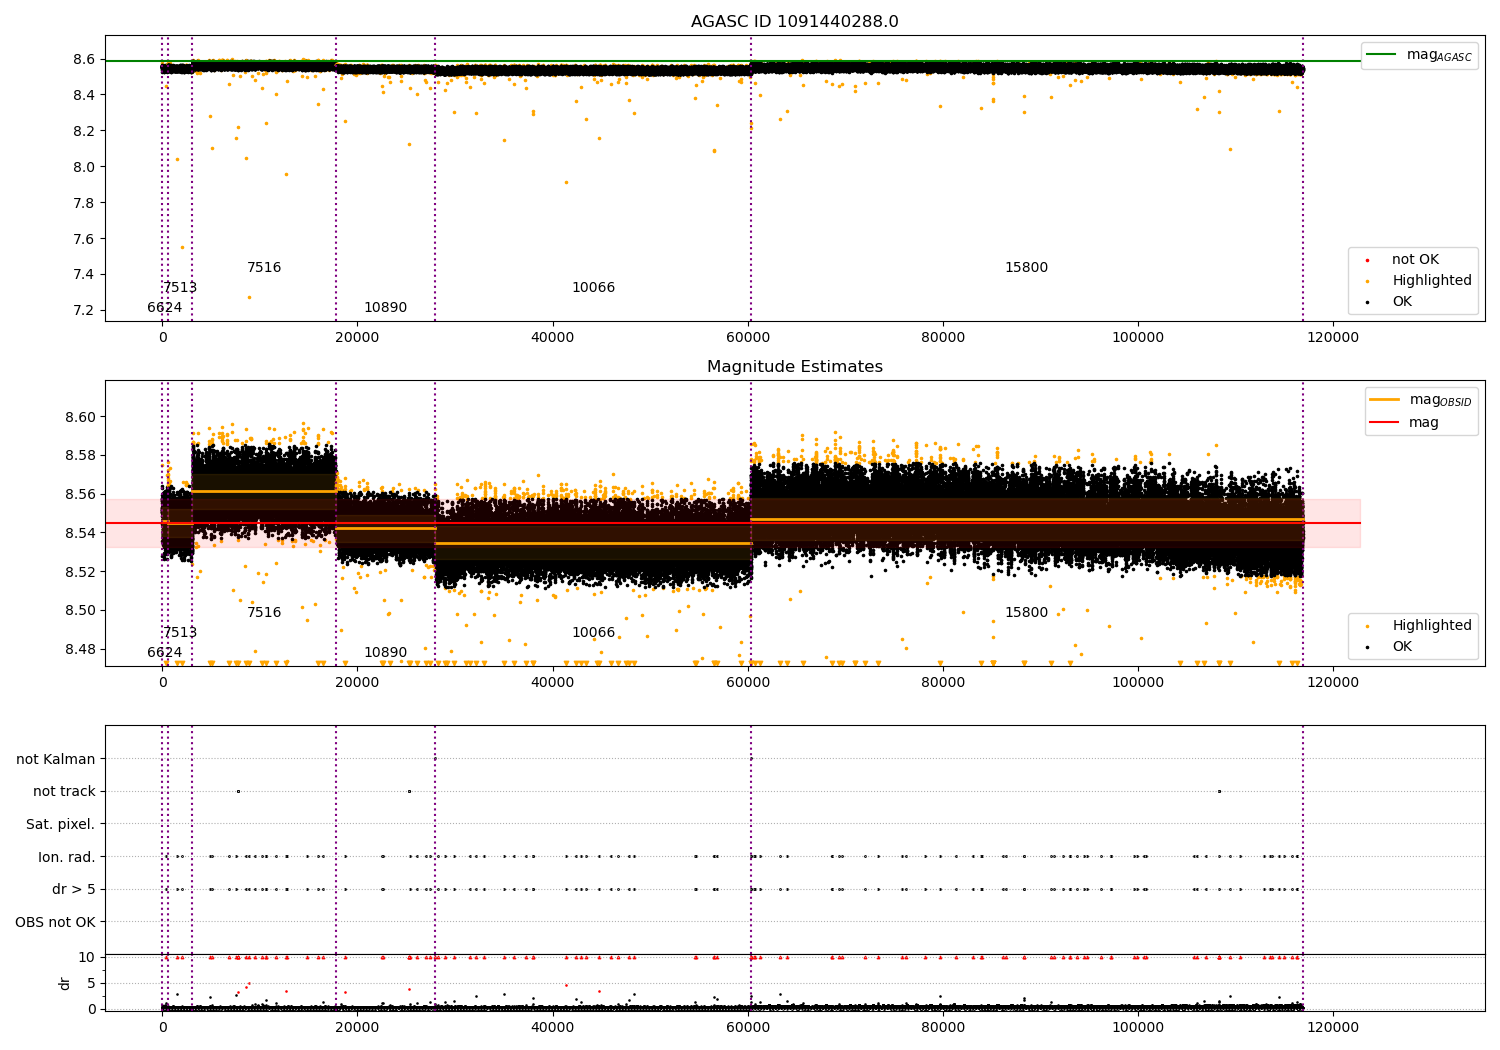The image size is (1500, 1050).
Task: Click the 8.54 y-axis tick label
Action: tap(80, 533)
